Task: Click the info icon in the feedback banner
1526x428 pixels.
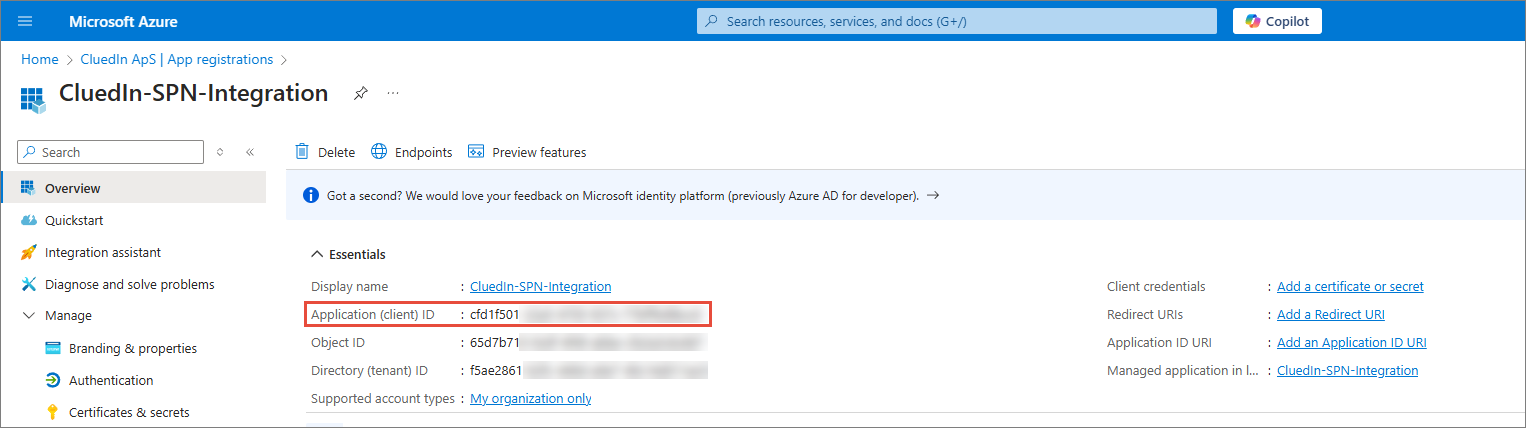Action: click(x=311, y=195)
